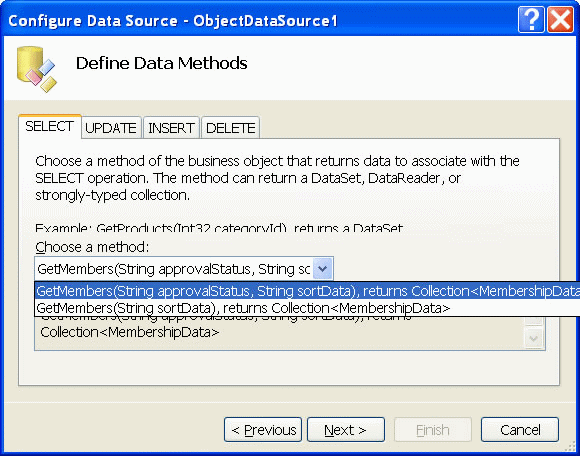
Task: Select the DELETE tab
Action: point(230,128)
